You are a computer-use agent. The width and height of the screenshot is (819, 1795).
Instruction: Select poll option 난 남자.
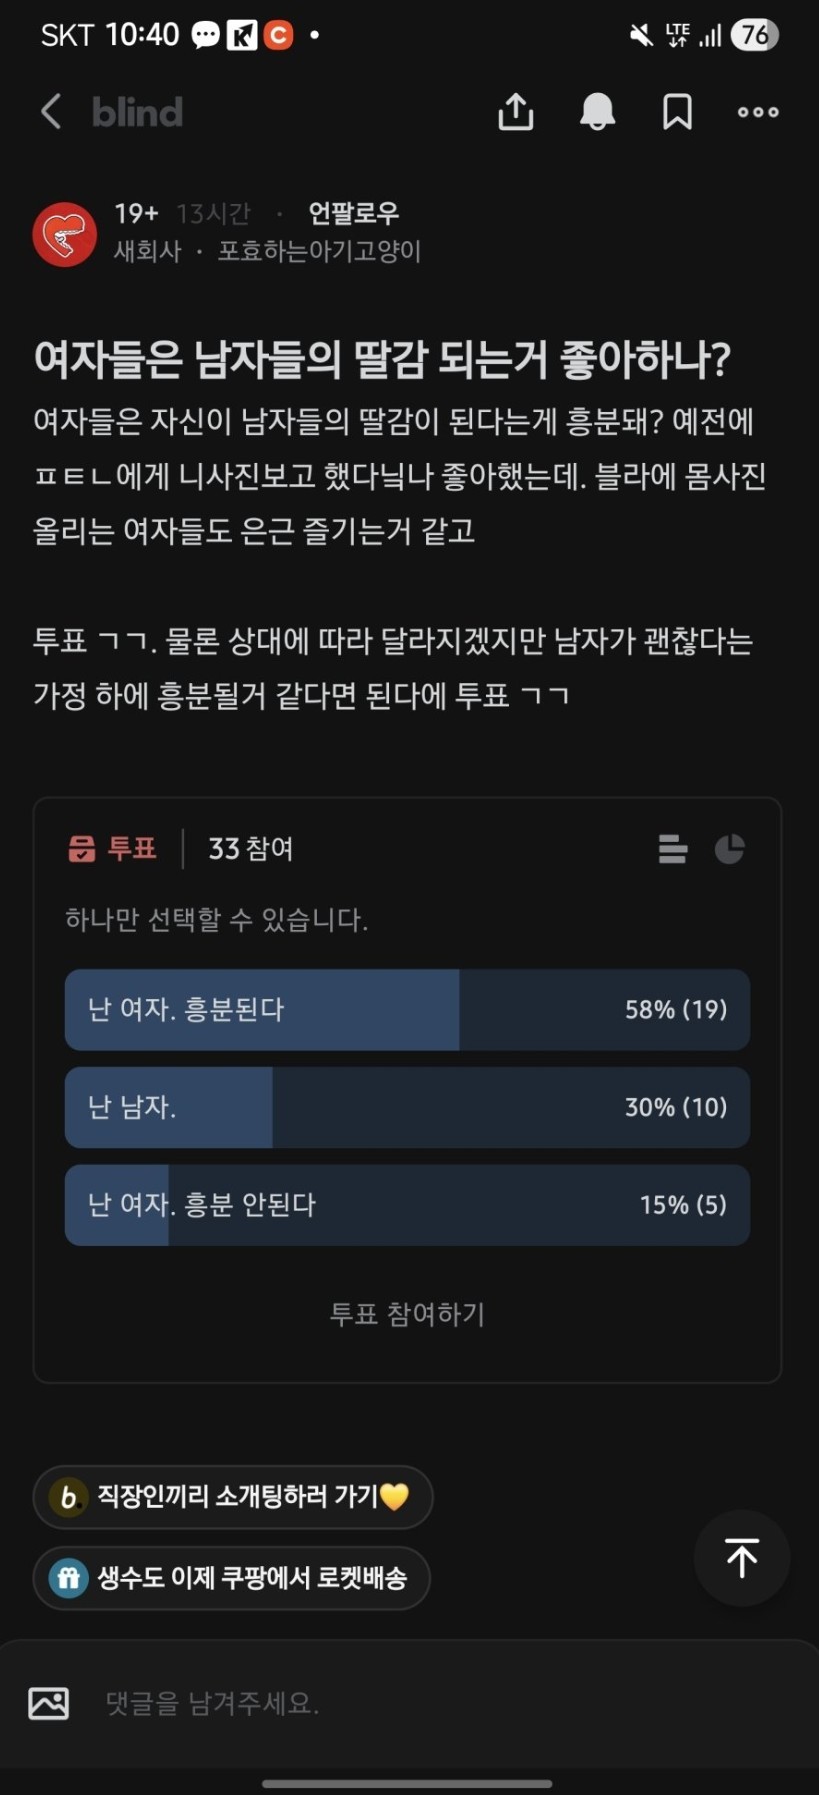[407, 1107]
